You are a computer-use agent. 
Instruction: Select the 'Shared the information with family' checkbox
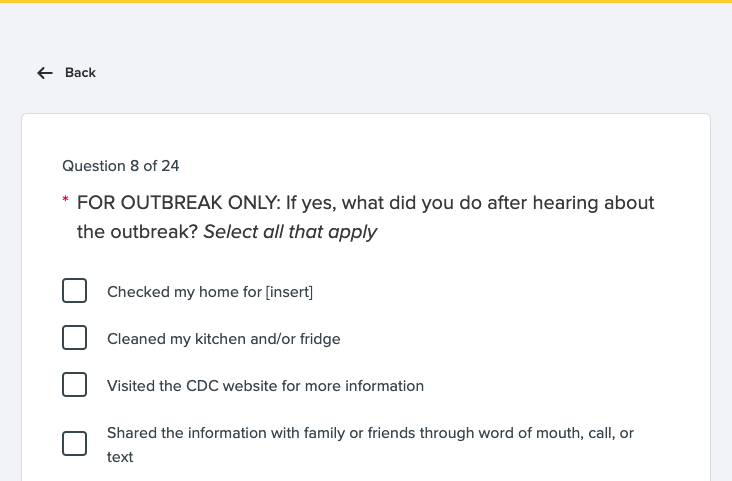click(75, 444)
